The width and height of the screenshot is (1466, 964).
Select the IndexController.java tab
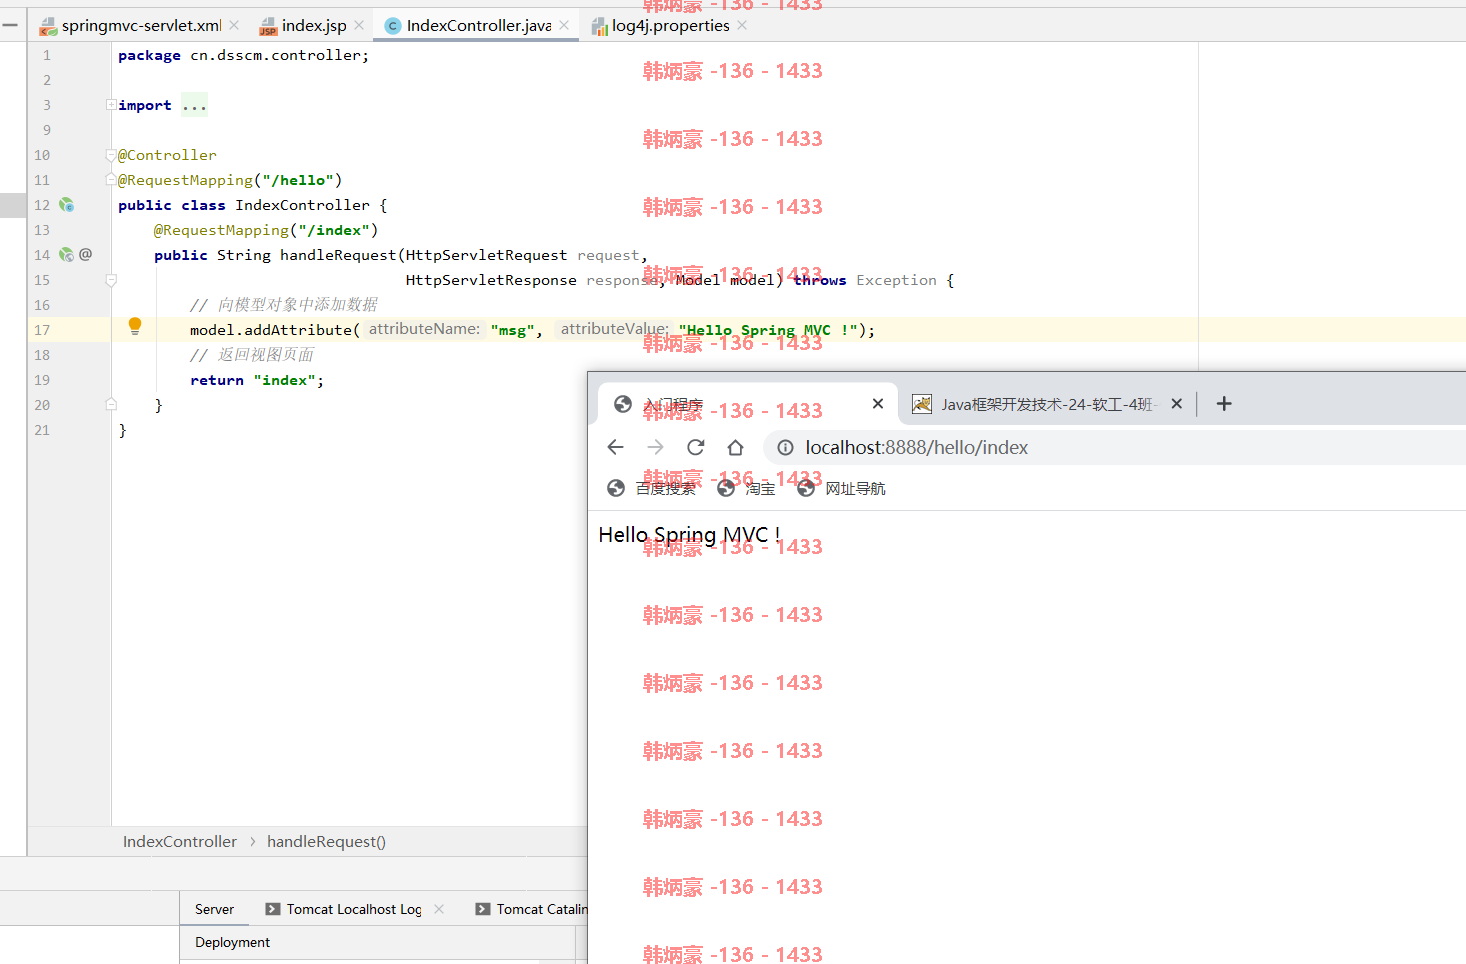pyautogui.click(x=478, y=26)
